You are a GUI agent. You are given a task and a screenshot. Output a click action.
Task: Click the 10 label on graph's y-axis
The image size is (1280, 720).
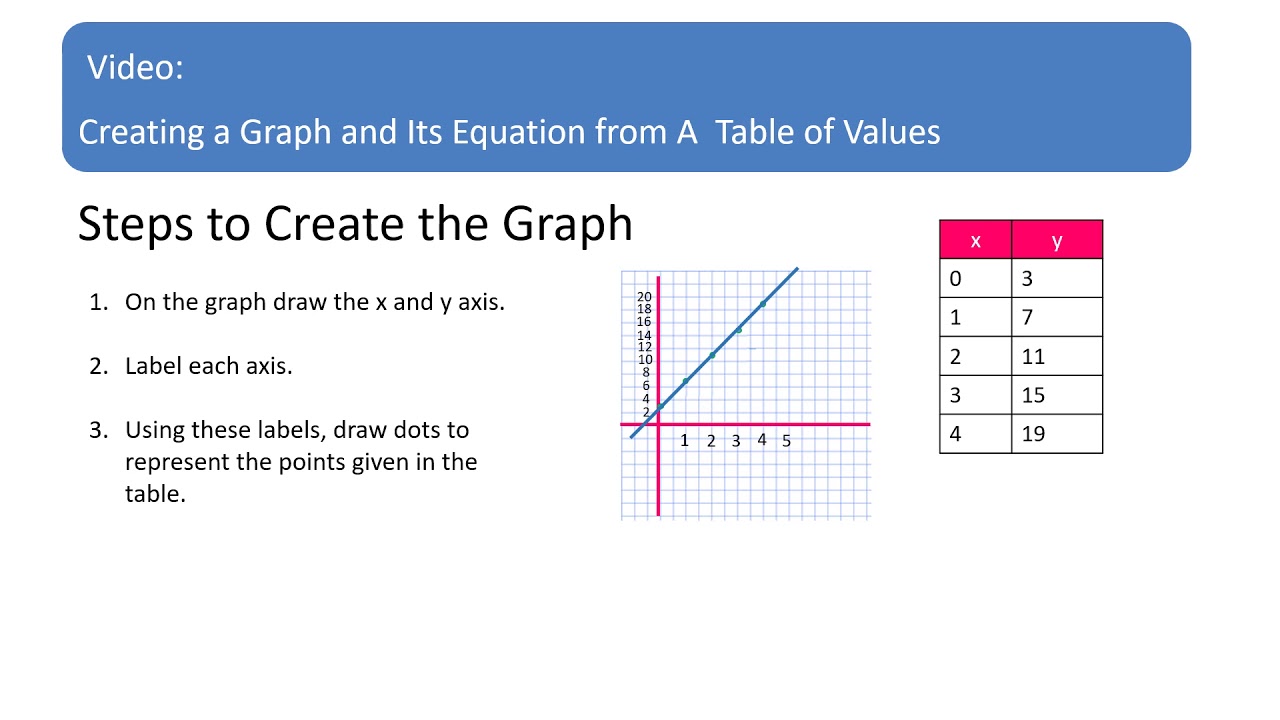pos(644,360)
